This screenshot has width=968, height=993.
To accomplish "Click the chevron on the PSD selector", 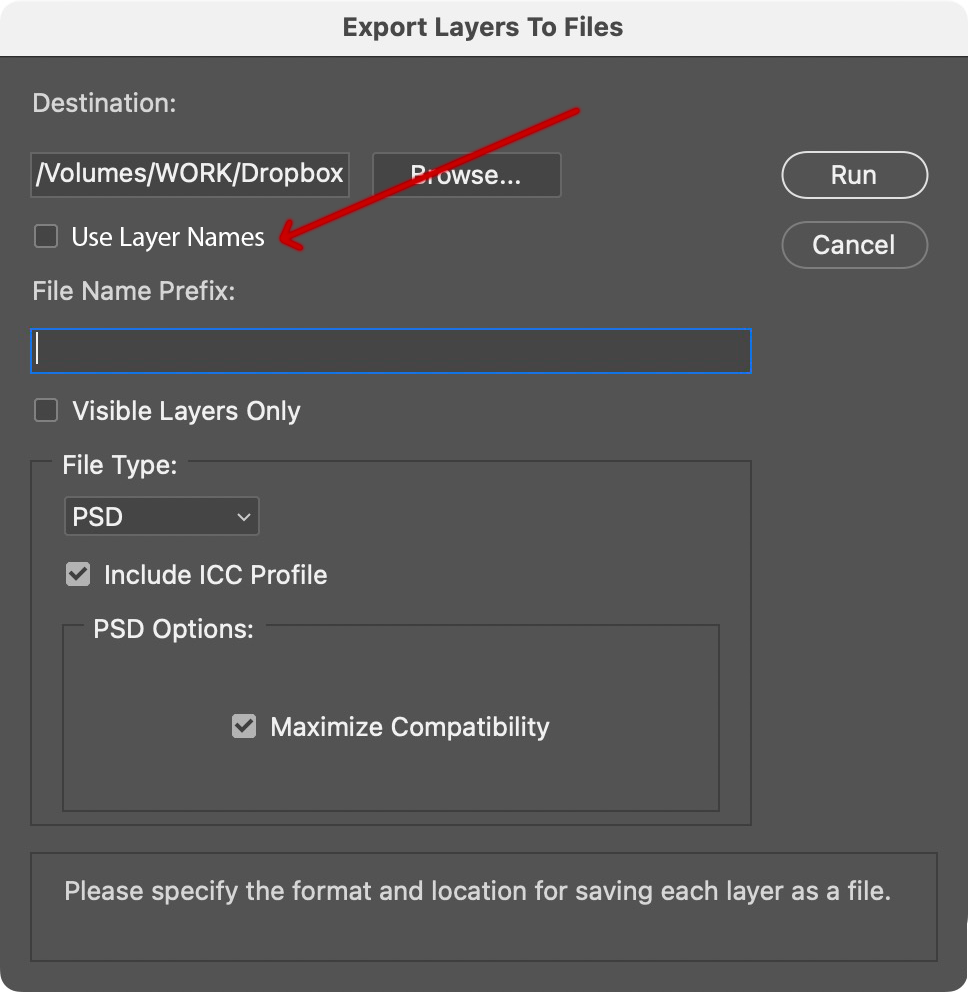I will pos(241,516).
